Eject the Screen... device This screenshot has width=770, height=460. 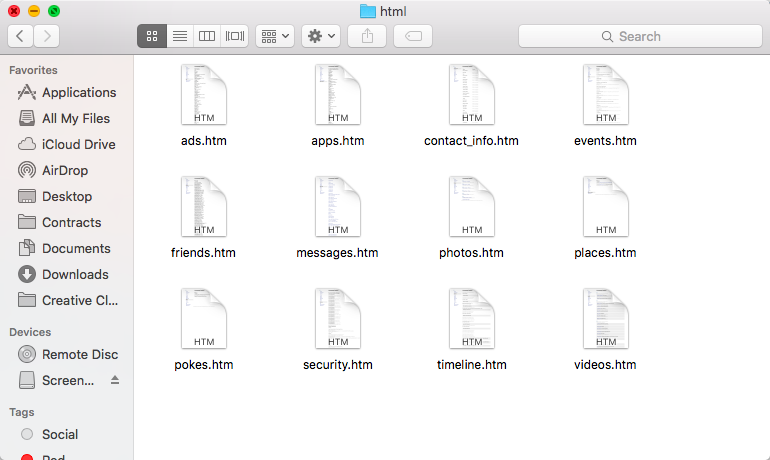(114, 380)
